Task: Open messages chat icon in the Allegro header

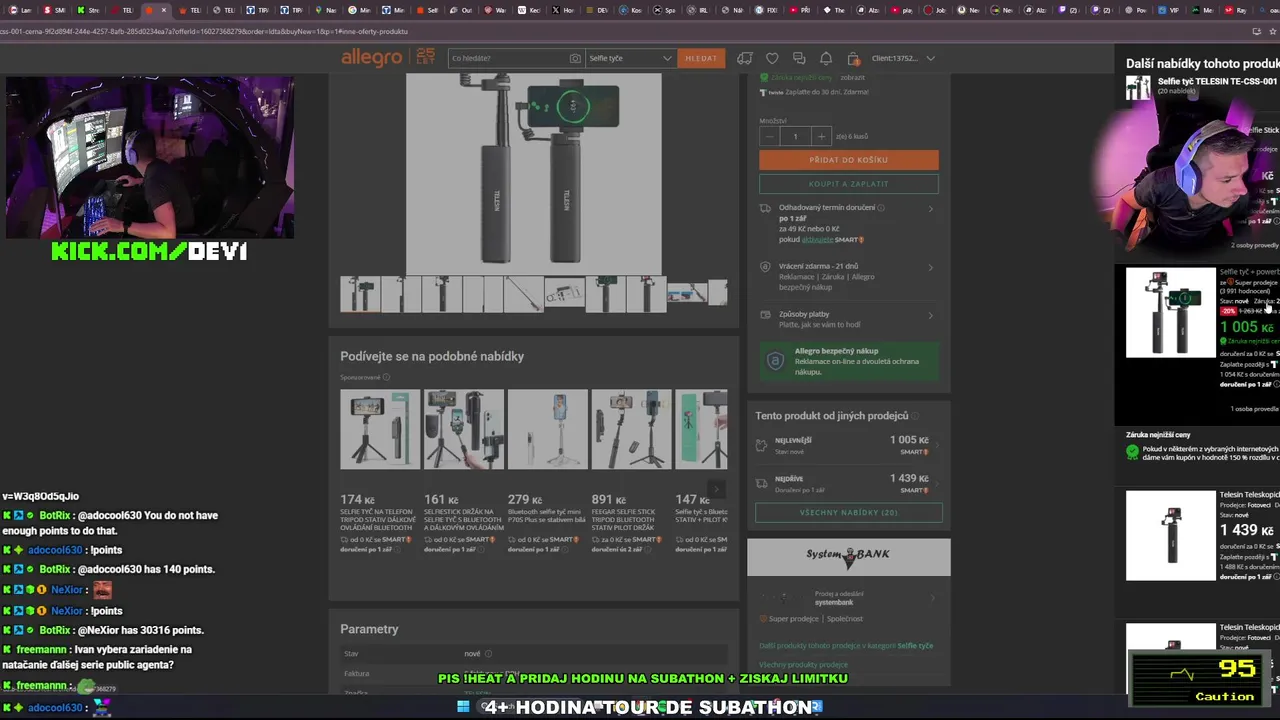Action: pos(799,58)
